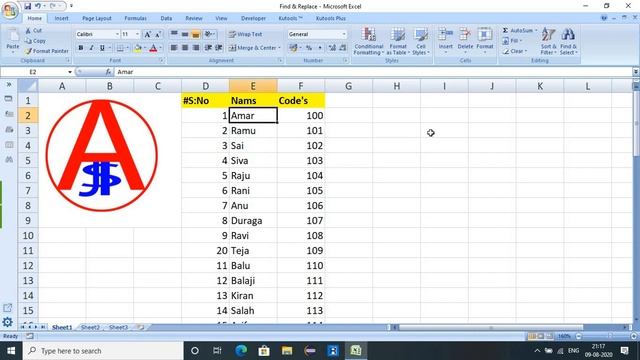
Task: Toggle Italic formatting
Action: point(91,48)
